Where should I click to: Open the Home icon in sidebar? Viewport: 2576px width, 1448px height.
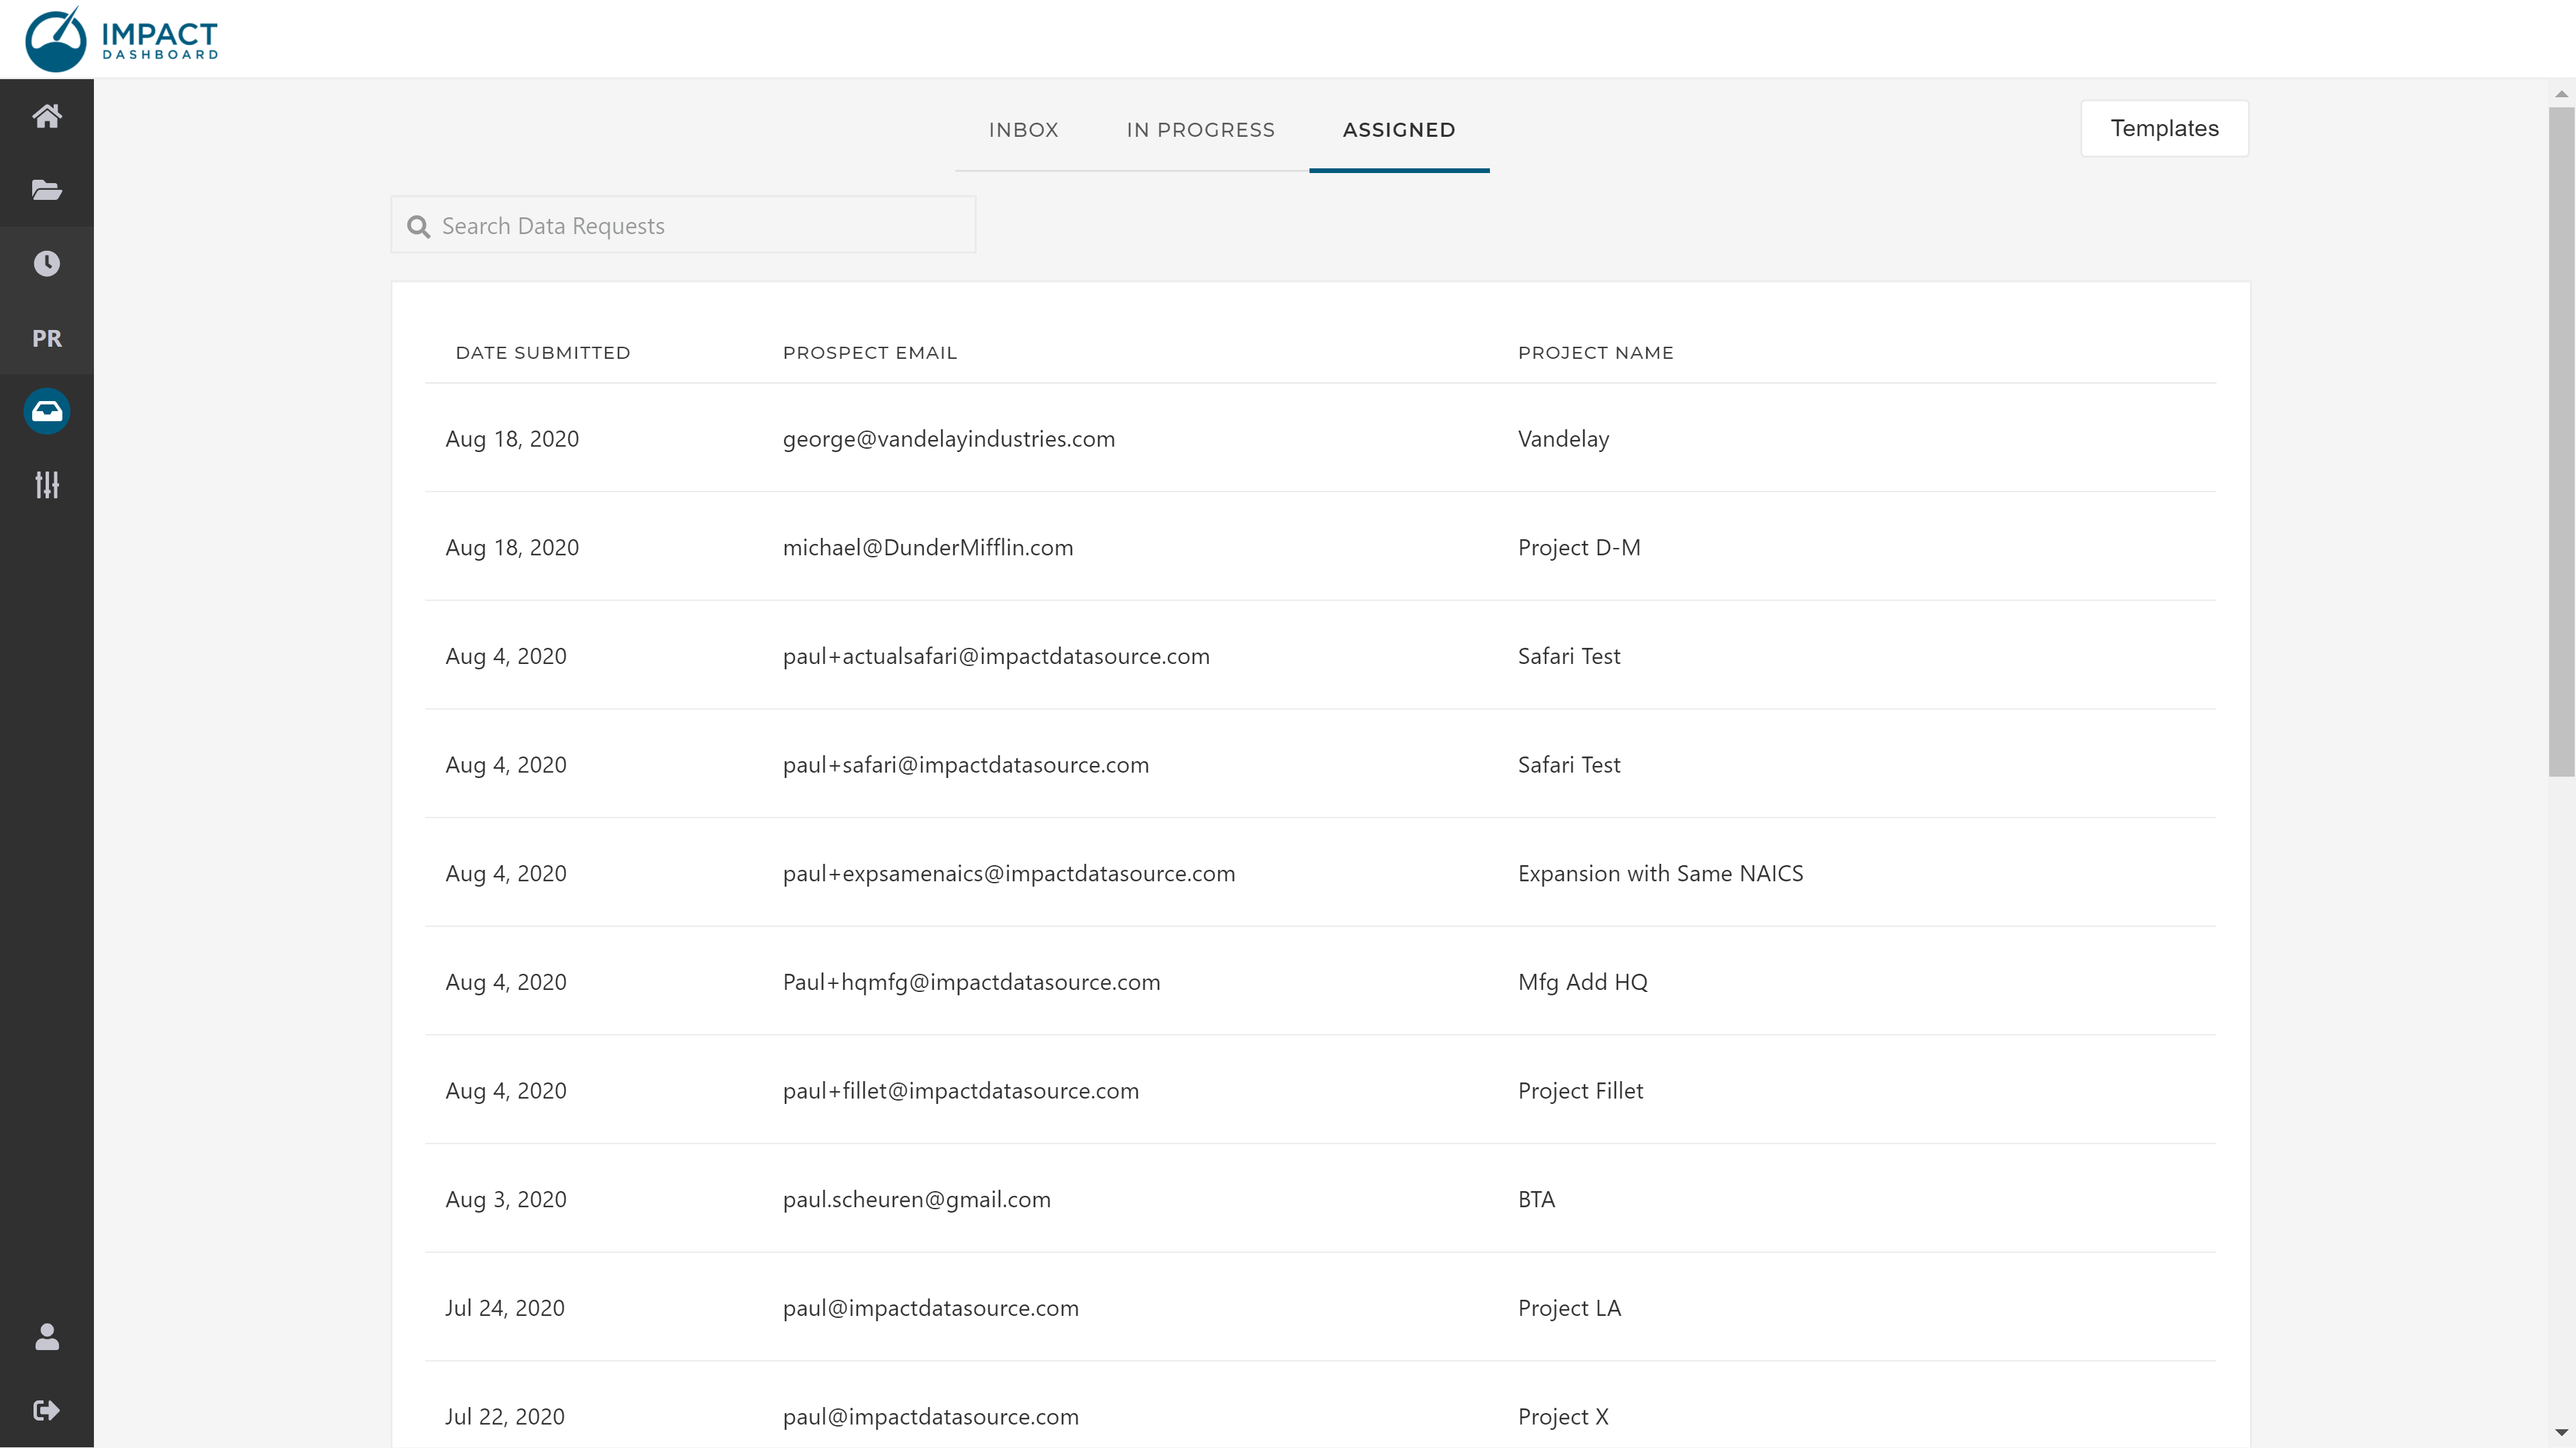click(x=47, y=116)
